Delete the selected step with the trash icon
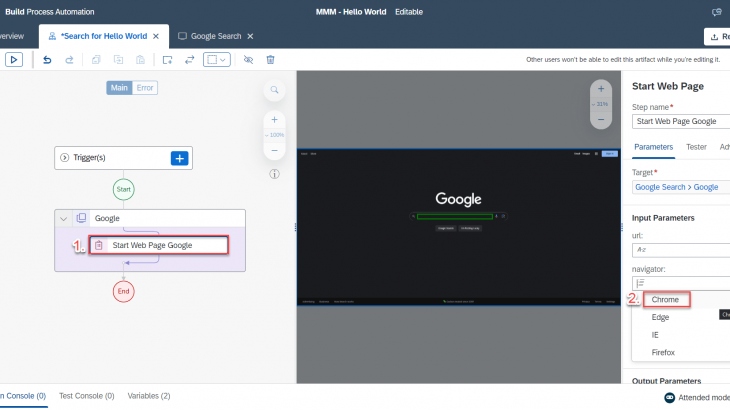This screenshot has width=730, height=410. 270,60
